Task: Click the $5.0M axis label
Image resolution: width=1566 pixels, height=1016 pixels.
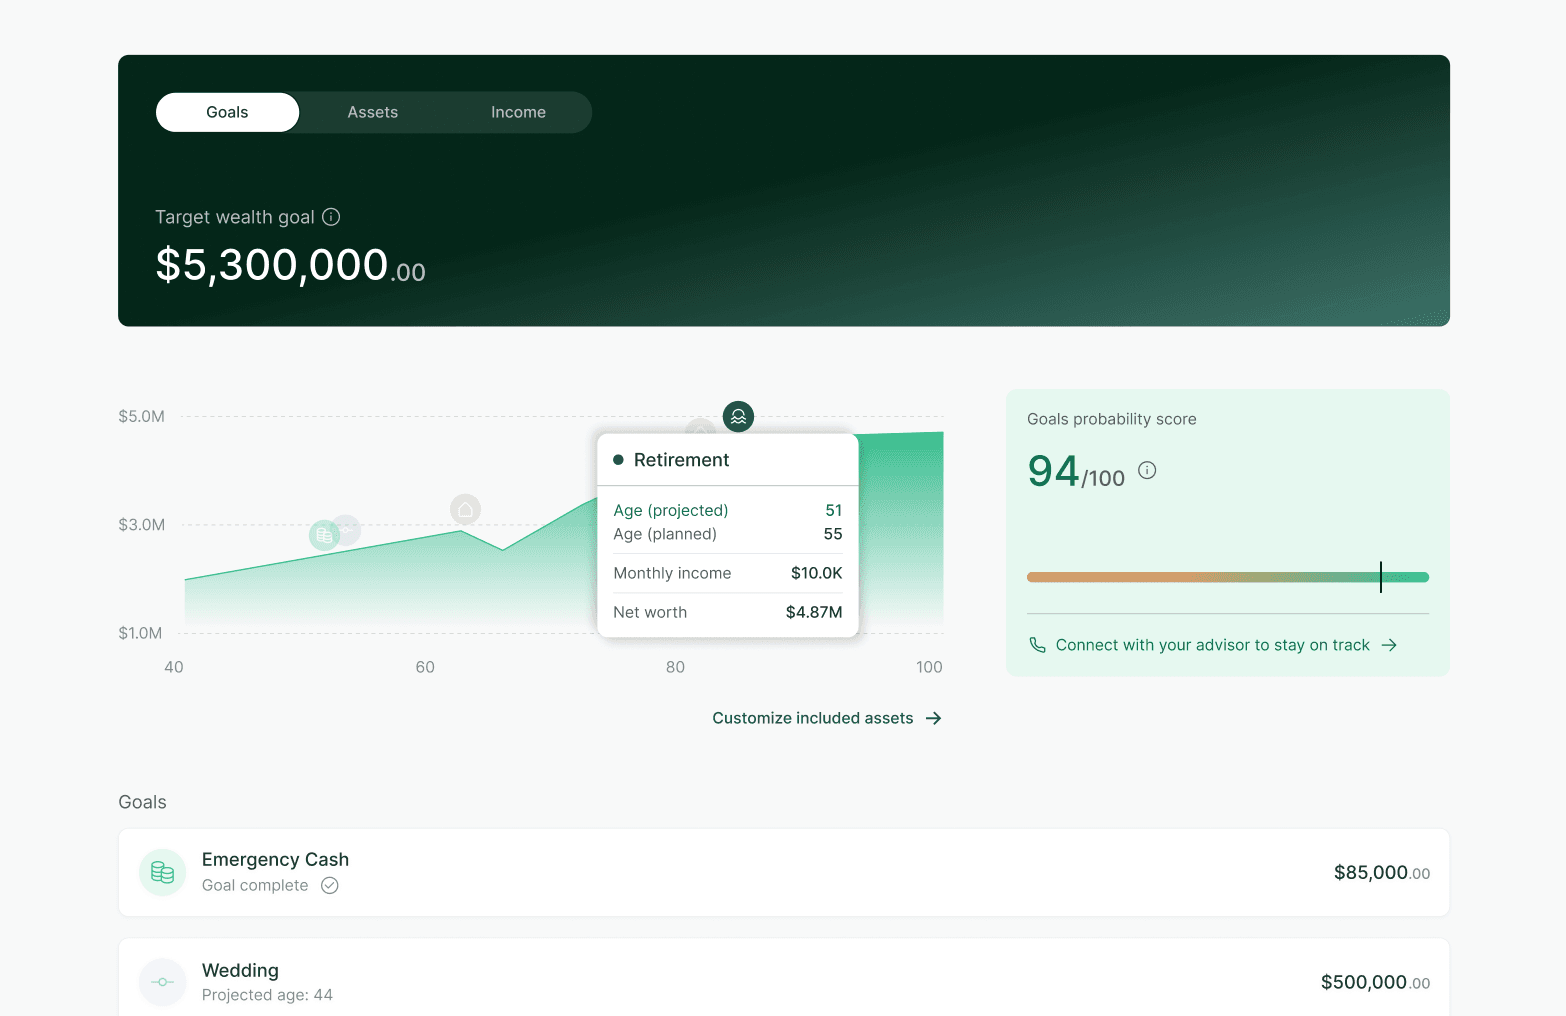Action: click(141, 416)
